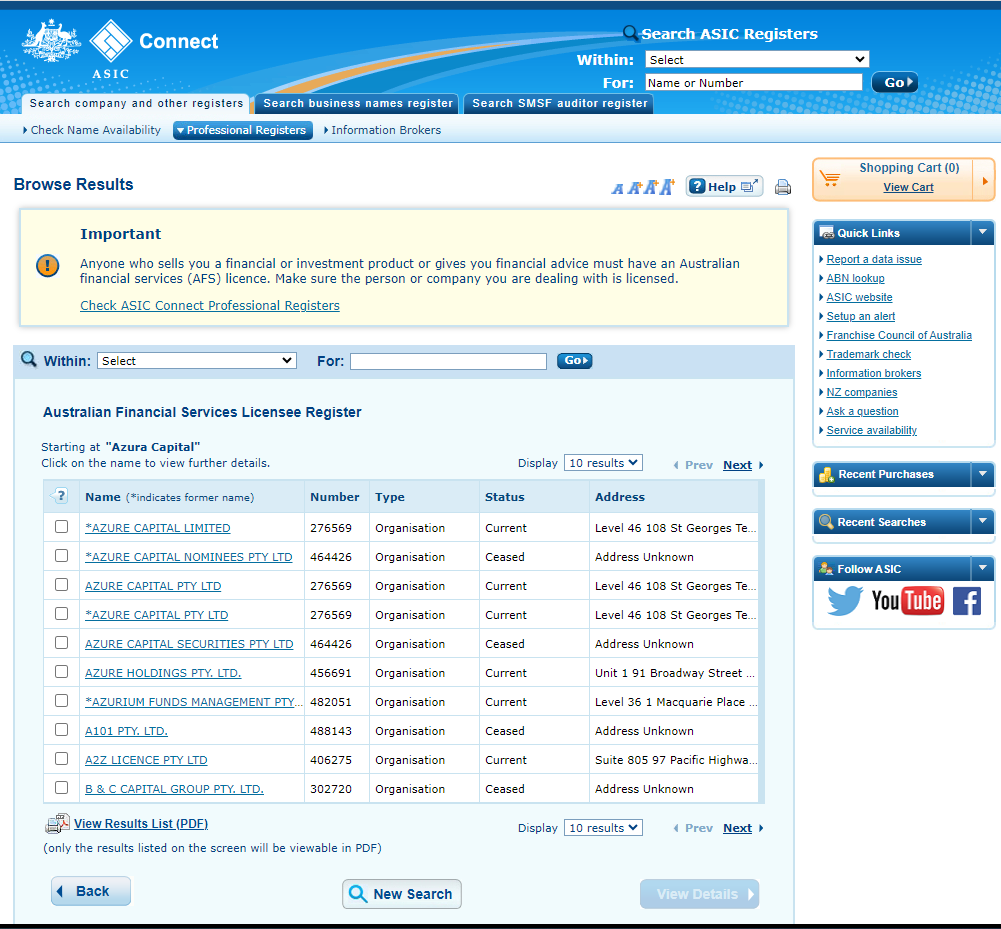The width and height of the screenshot is (1001, 929).
Task: Click the PDF document icon
Action: [x=57, y=824]
